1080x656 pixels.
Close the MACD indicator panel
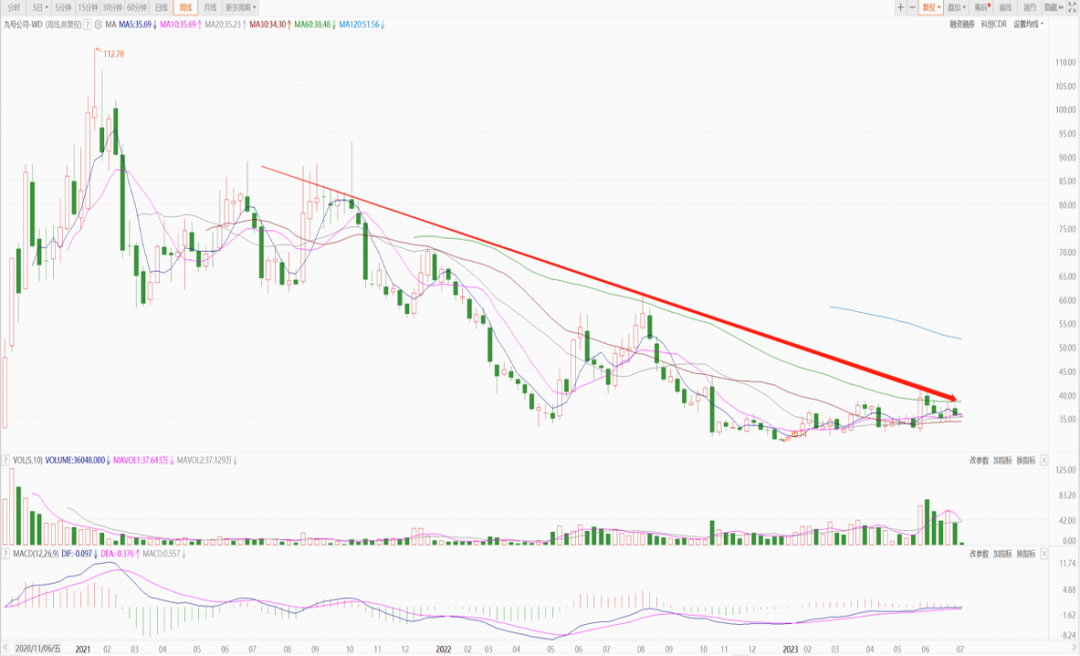(x=1044, y=554)
